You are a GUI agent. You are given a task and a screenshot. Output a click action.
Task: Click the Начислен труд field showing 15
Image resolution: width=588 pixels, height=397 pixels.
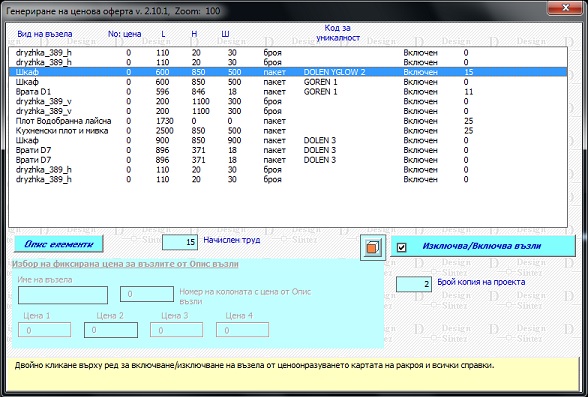tap(180, 242)
